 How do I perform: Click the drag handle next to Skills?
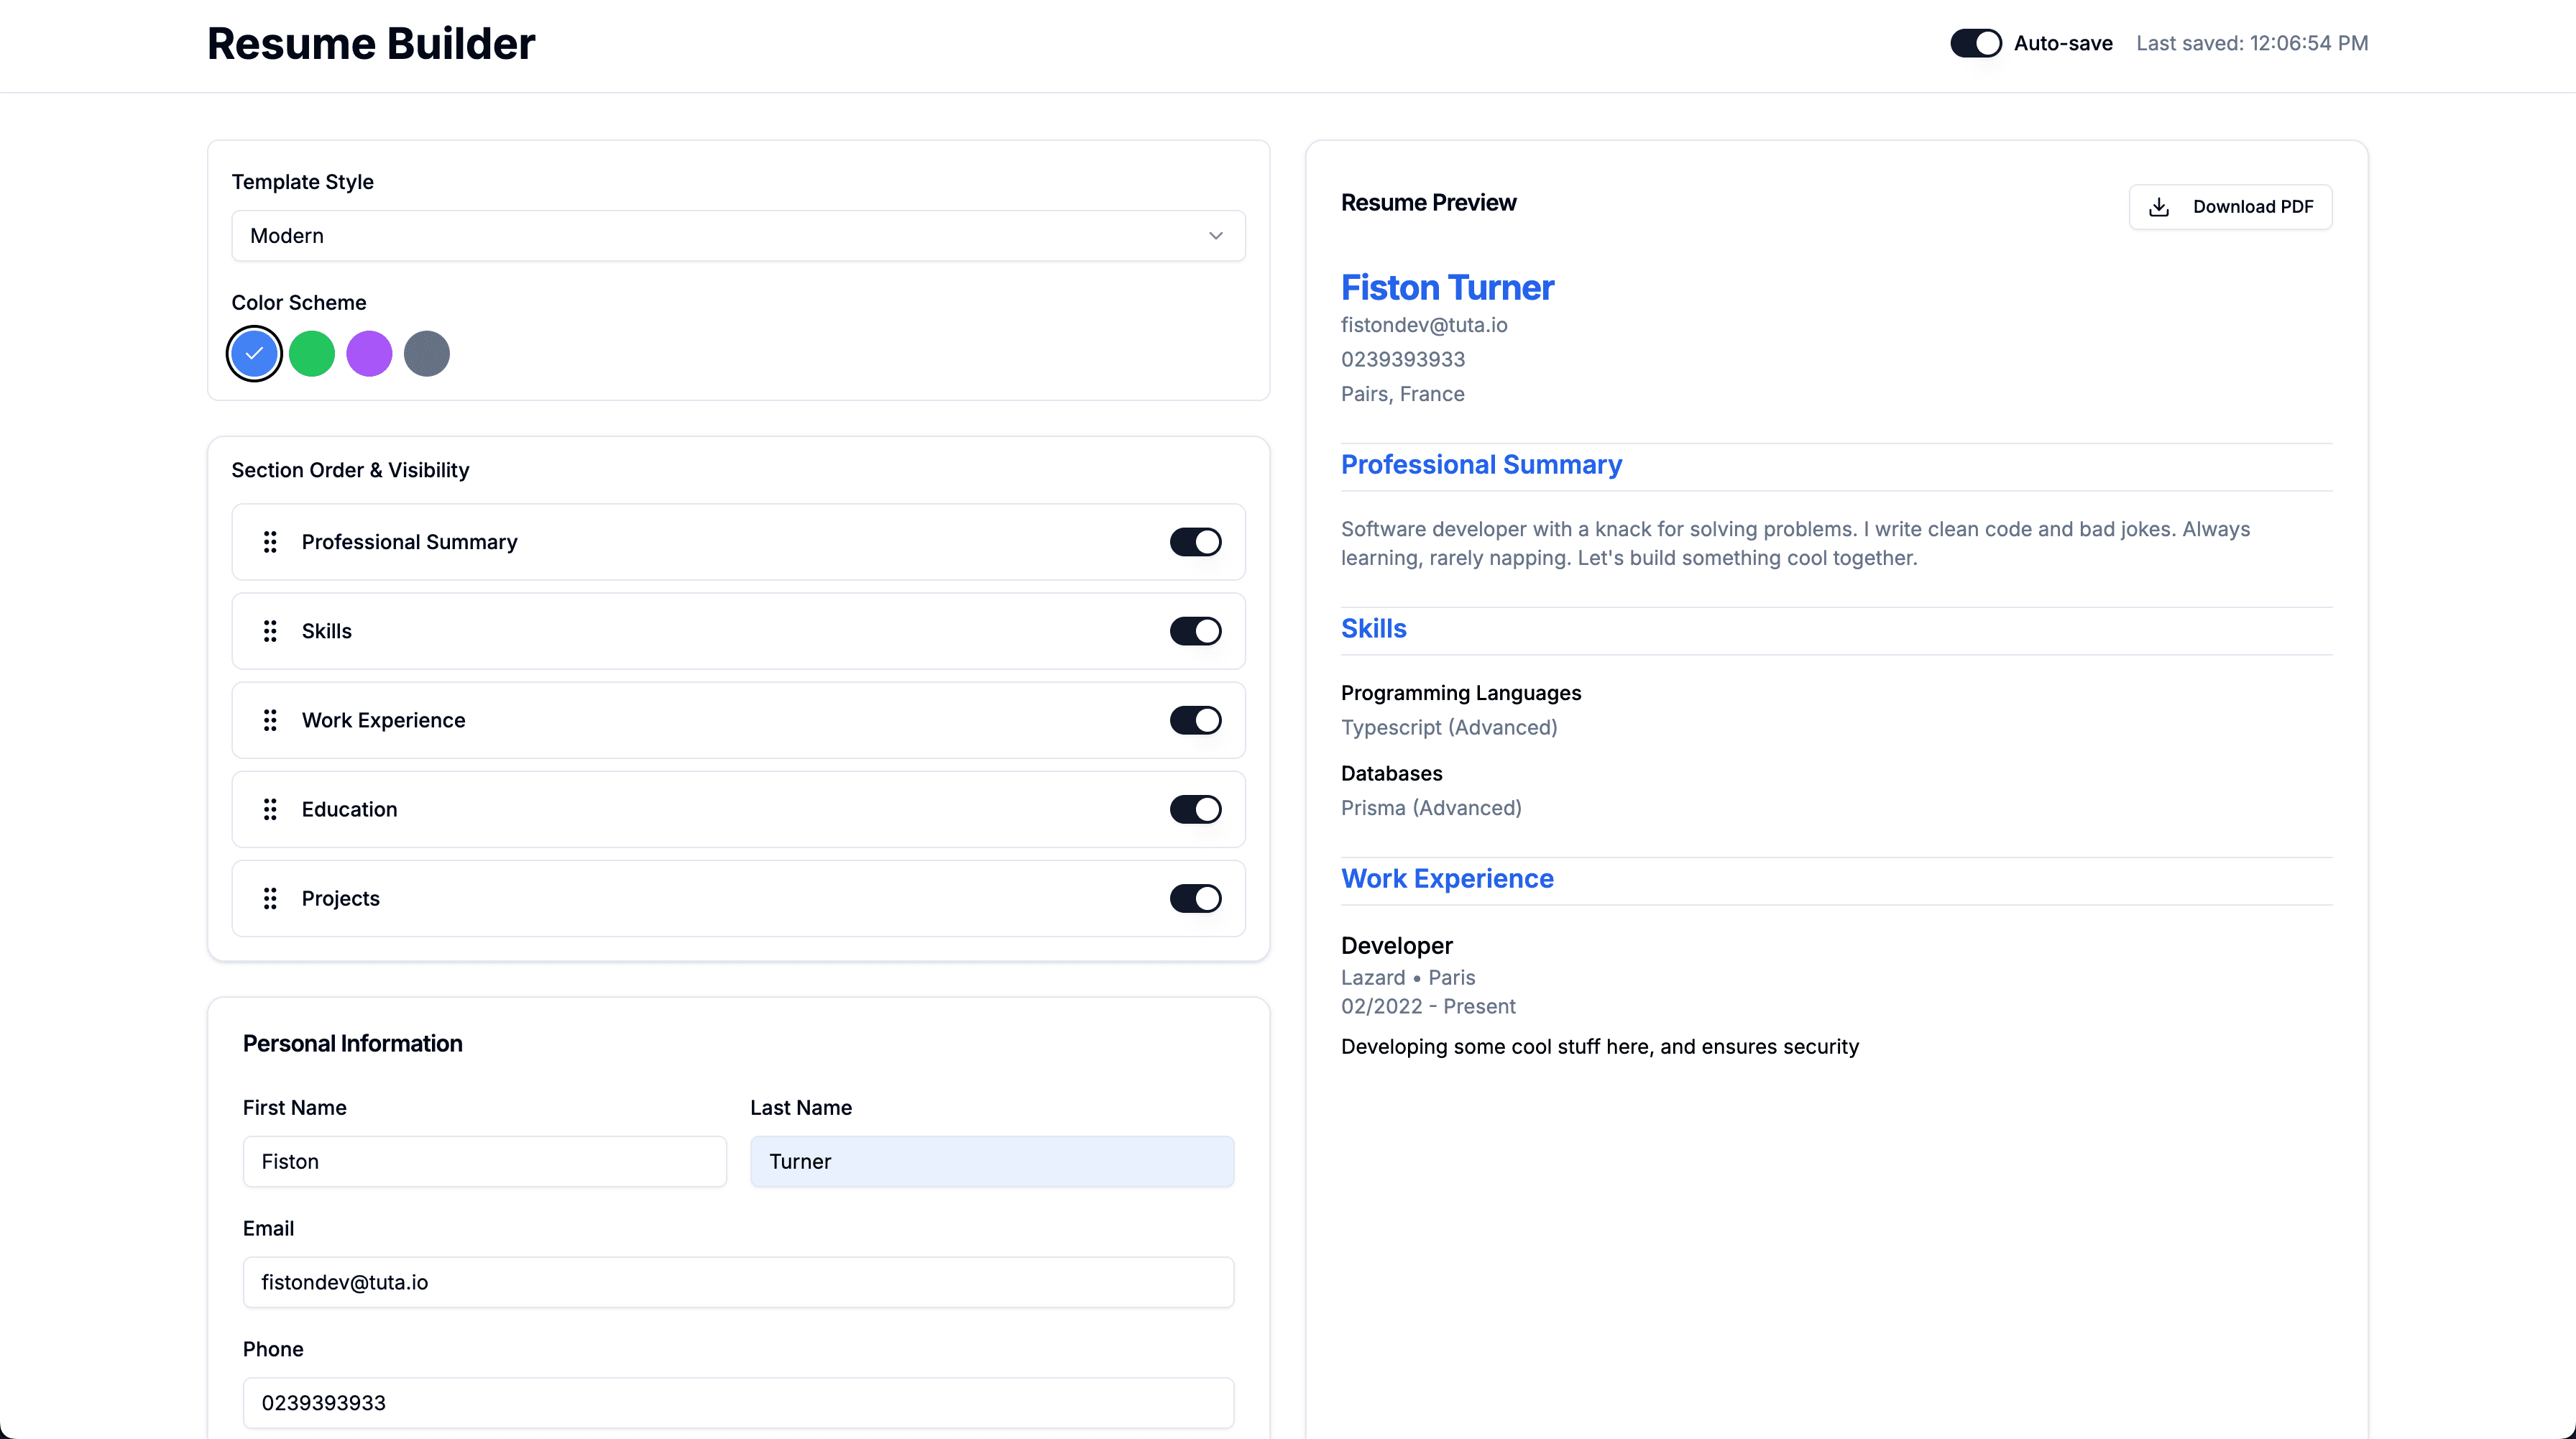pyautogui.click(x=270, y=631)
